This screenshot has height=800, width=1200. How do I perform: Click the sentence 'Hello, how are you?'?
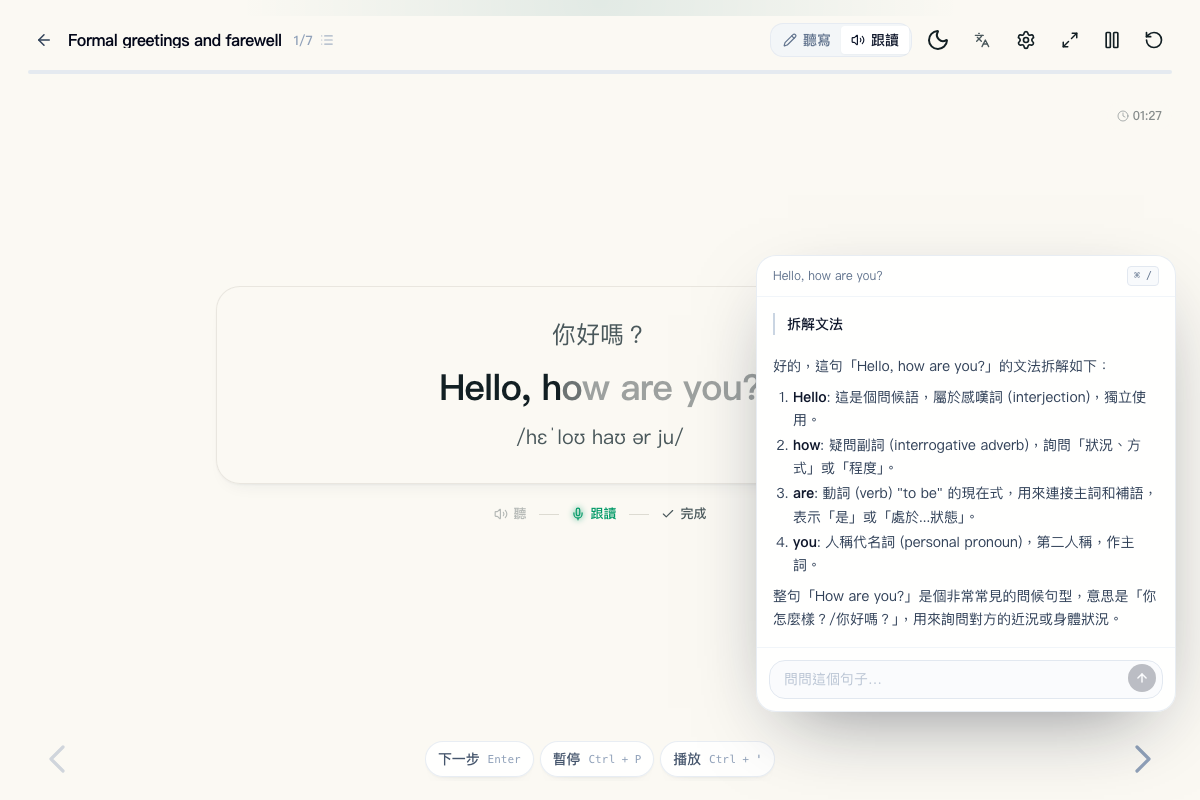click(x=600, y=388)
